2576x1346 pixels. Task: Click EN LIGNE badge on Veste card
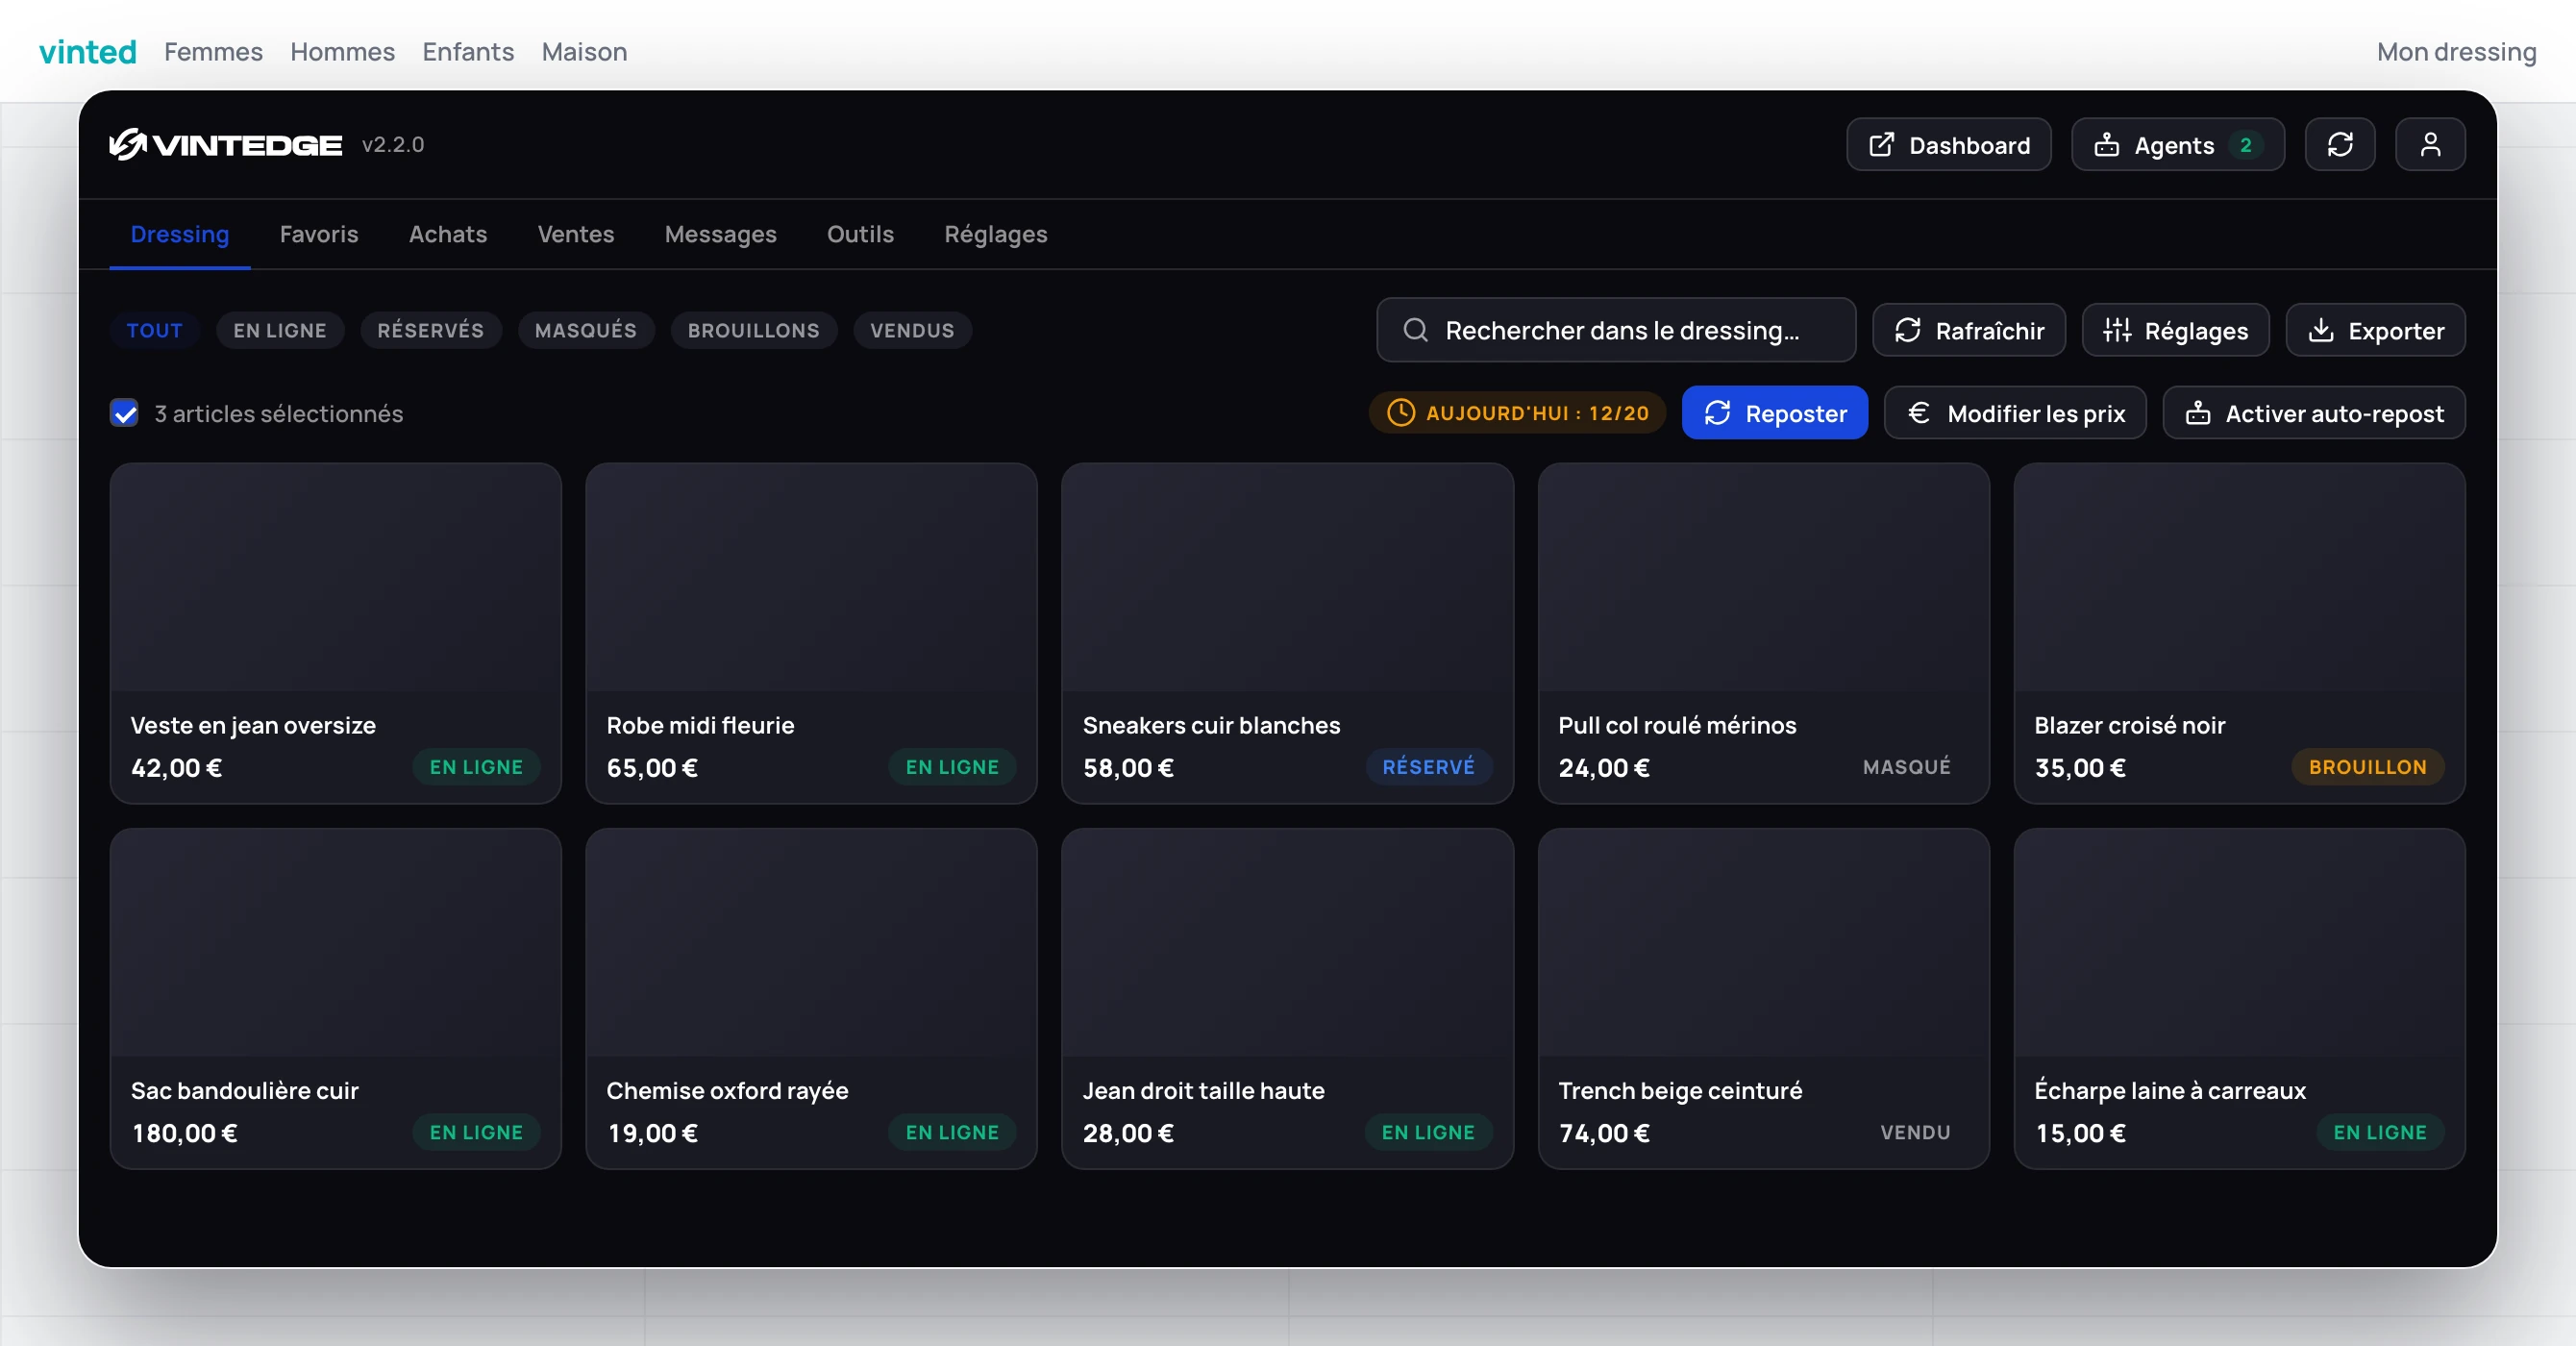[x=476, y=767]
